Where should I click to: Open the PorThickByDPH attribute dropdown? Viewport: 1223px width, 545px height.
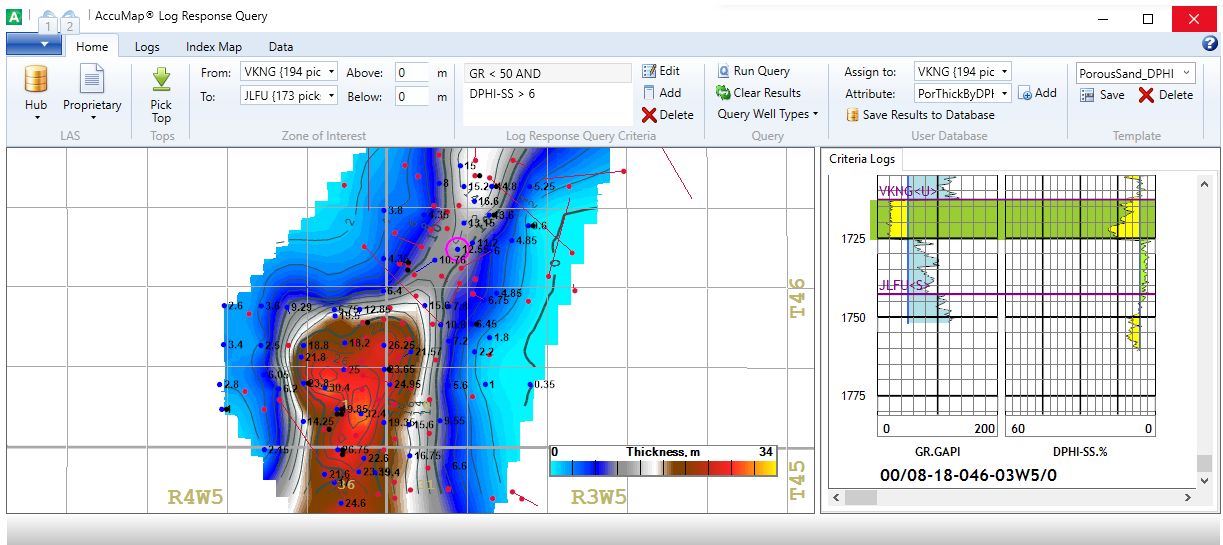1004,93
